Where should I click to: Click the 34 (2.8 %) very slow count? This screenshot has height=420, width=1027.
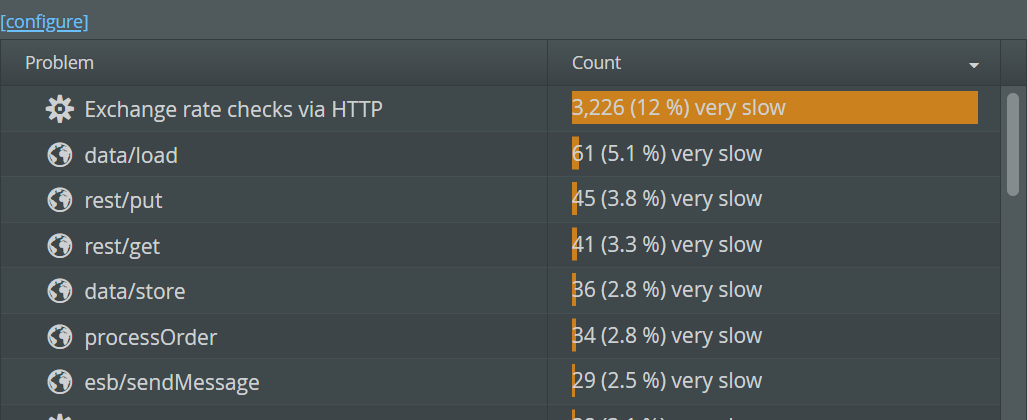coord(667,335)
